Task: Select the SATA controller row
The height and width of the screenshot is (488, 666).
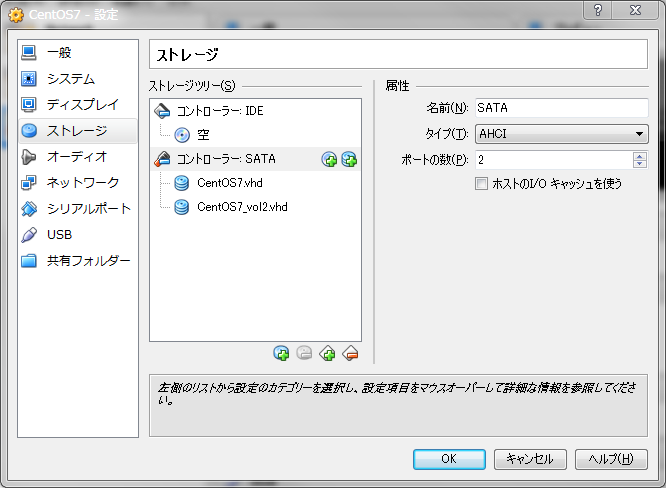Action: [x=255, y=159]
